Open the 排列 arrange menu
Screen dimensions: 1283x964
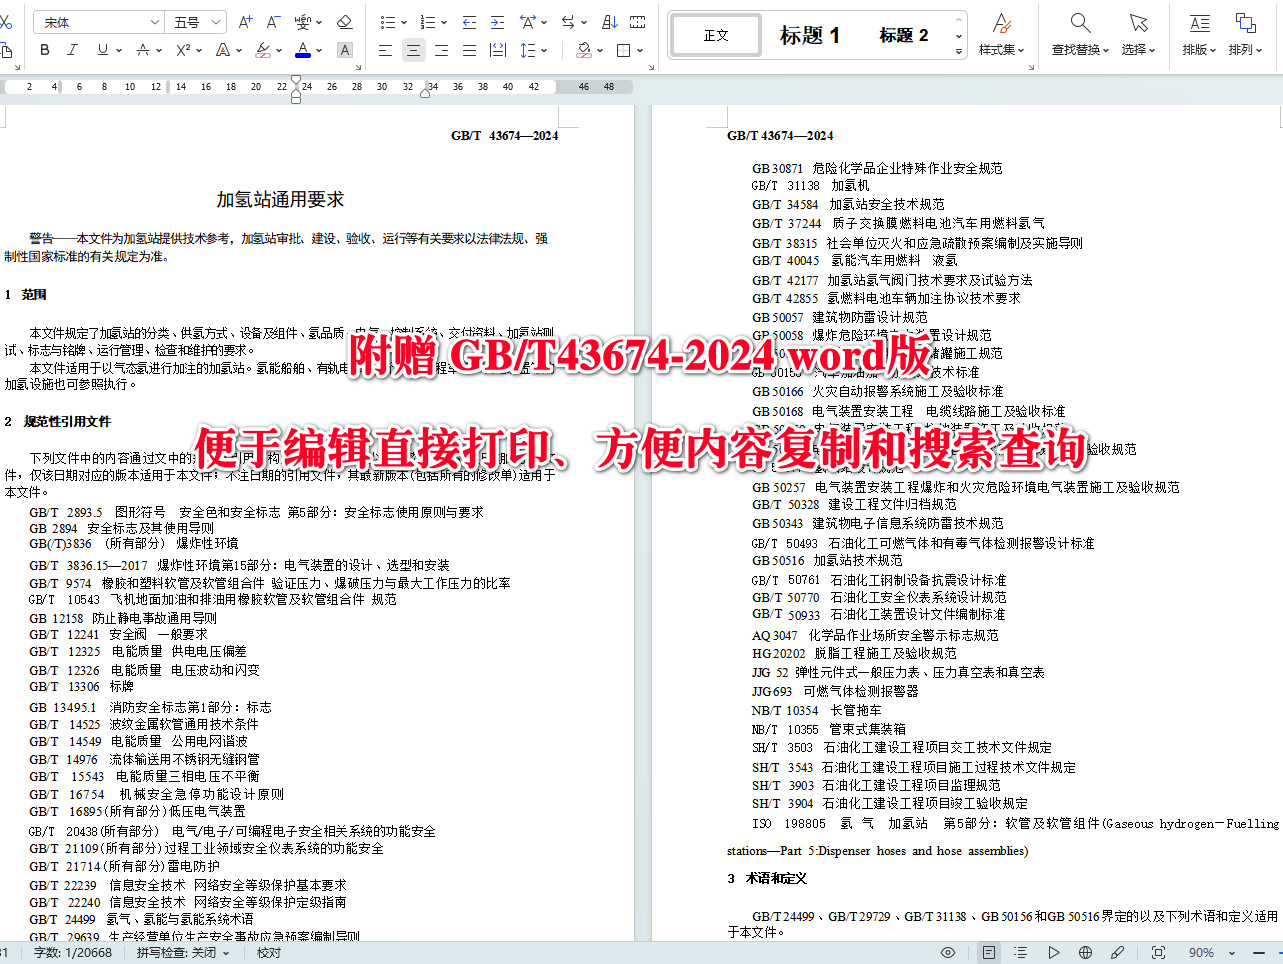tap(1245, 35)
